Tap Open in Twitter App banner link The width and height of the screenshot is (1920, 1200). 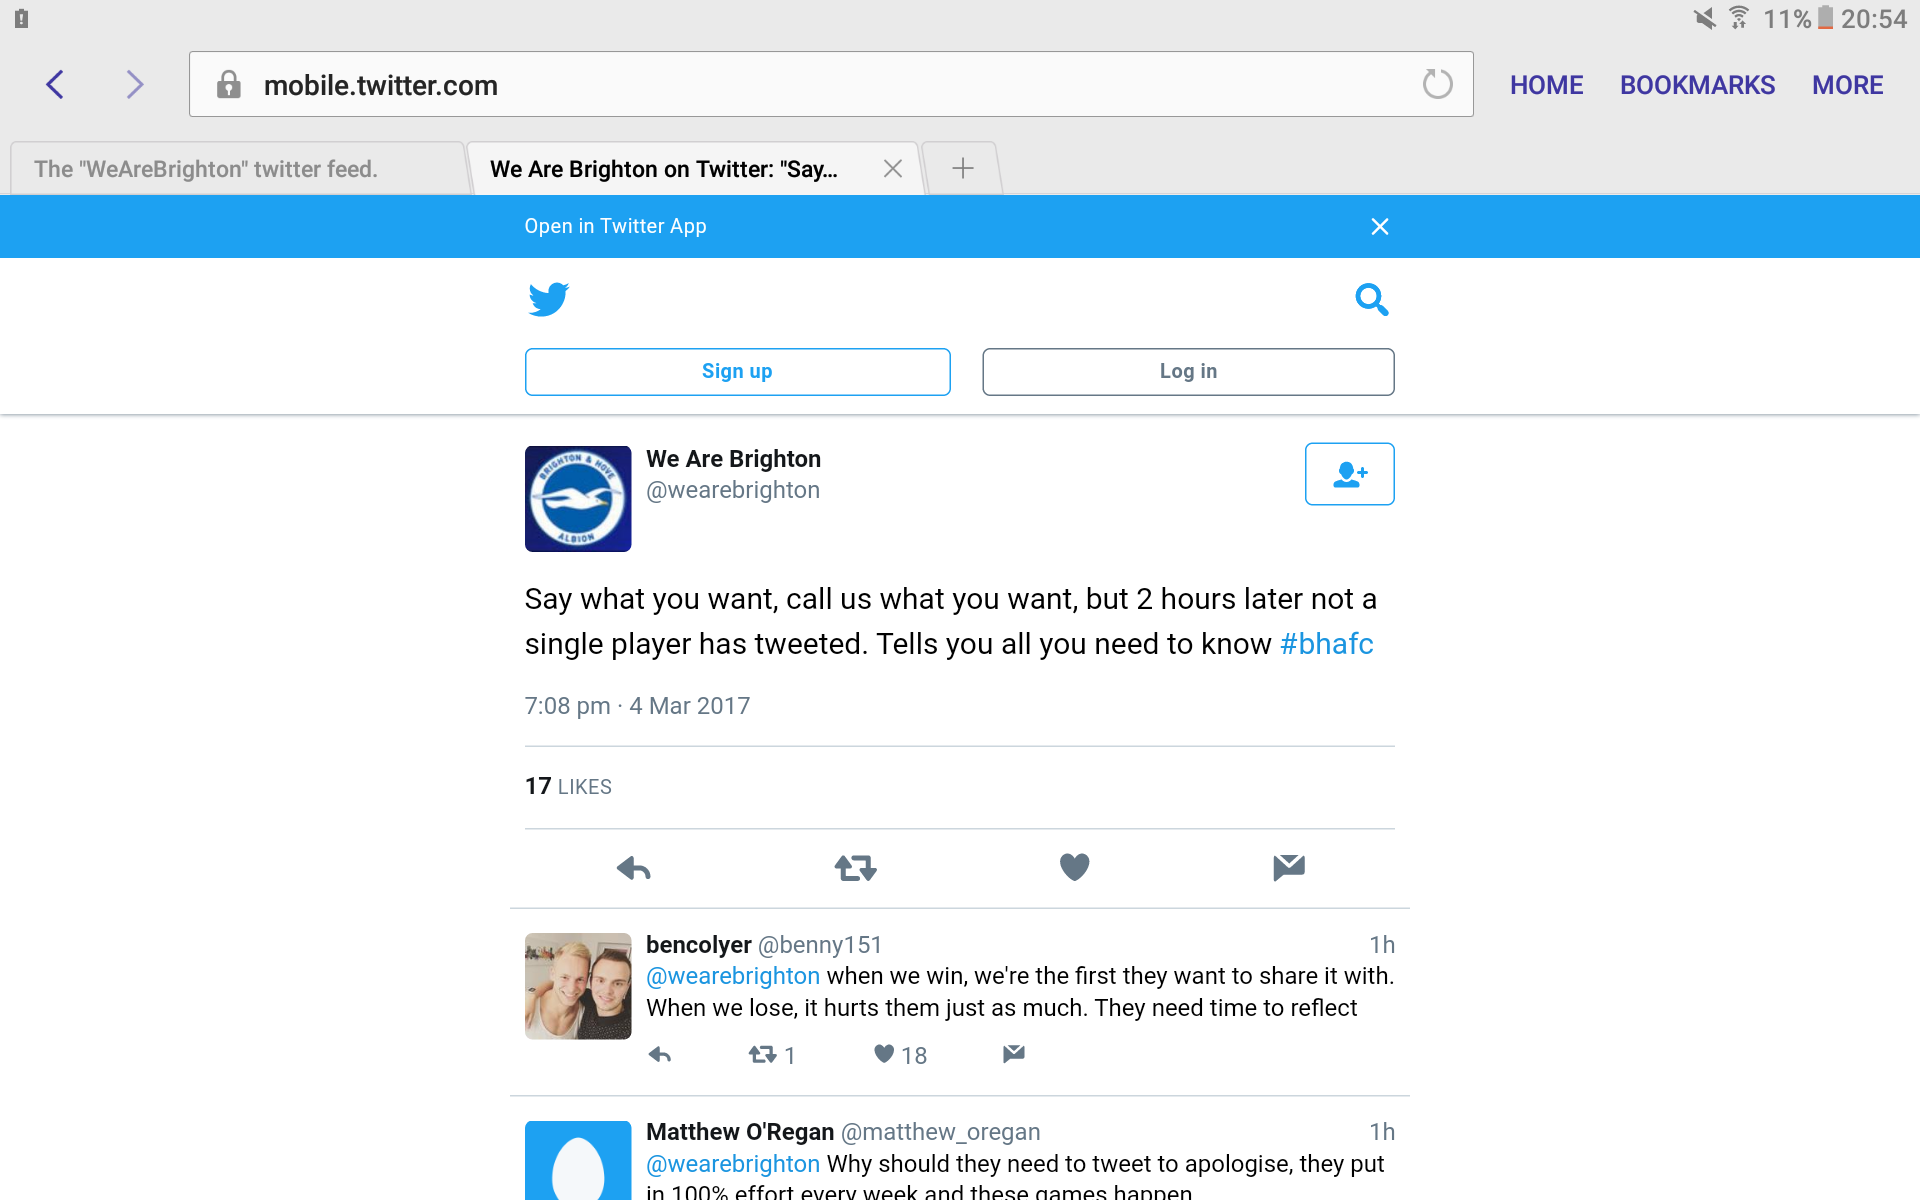tap(615, 226)
